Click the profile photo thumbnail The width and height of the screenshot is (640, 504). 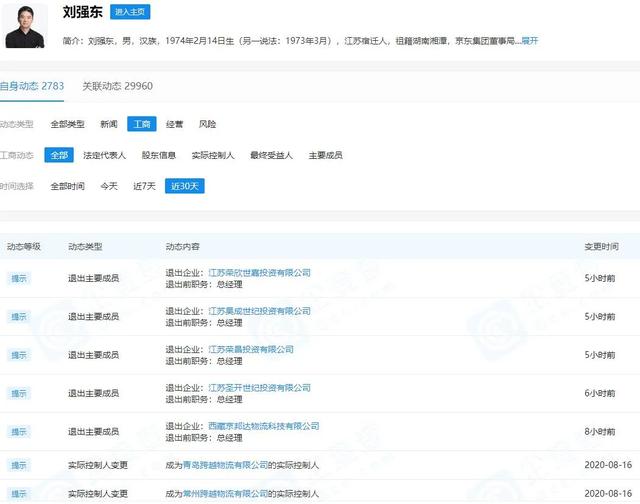[x=26, y=24]
